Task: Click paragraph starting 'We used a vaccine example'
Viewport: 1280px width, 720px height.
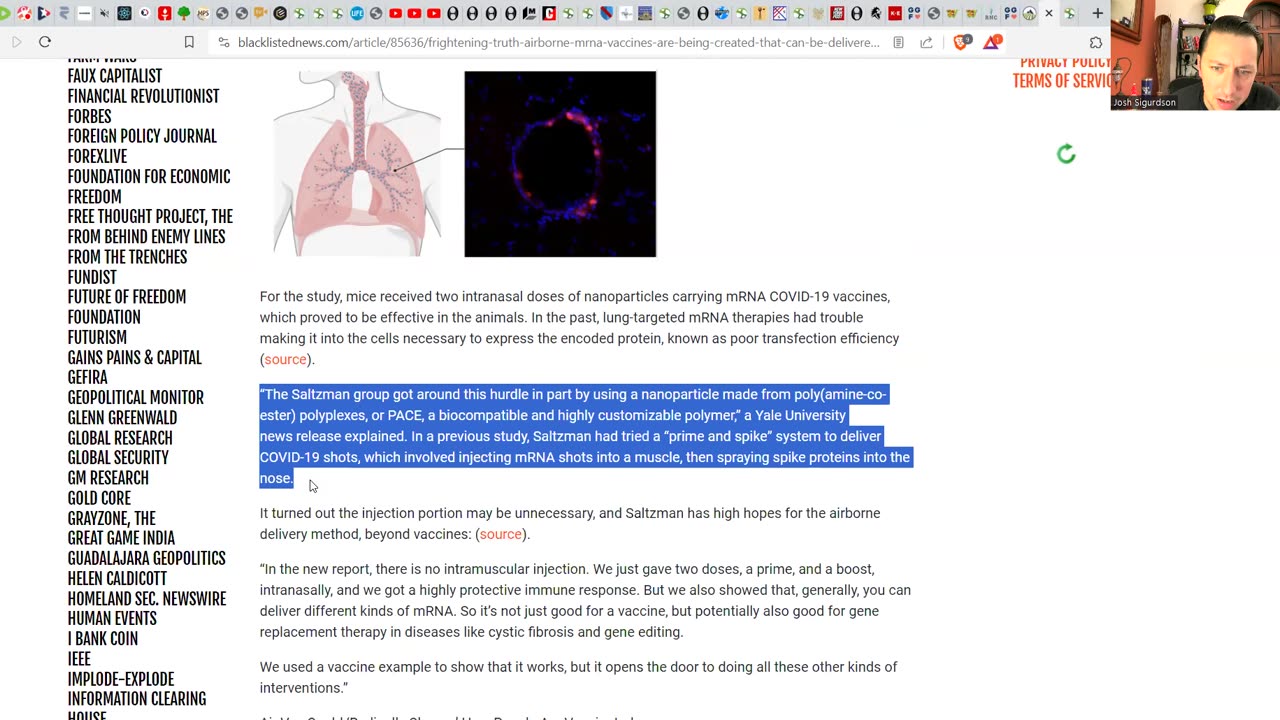Action: [578, 677]
